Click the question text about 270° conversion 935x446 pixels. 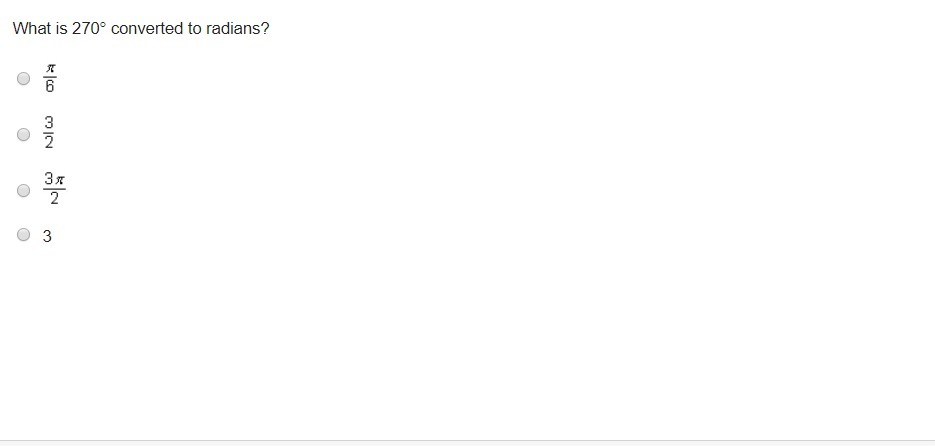click(141, 29)
